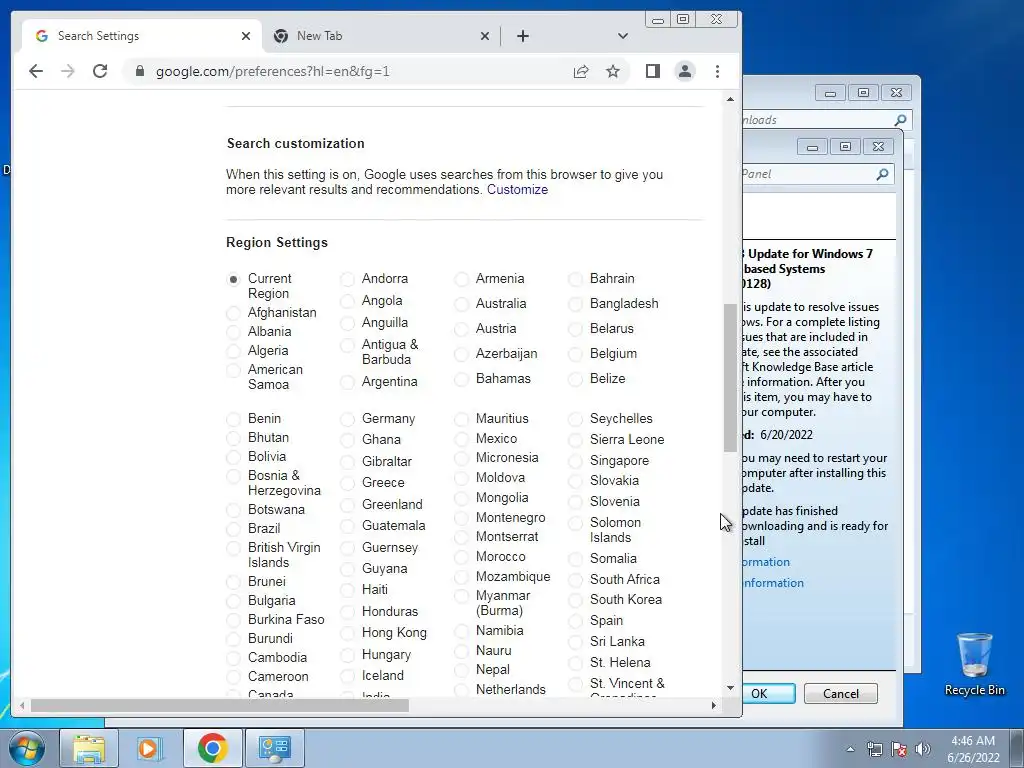
Task: Click the horizontal scrollbar thumb
Action: pyautogui.click(x=219, y=705)
